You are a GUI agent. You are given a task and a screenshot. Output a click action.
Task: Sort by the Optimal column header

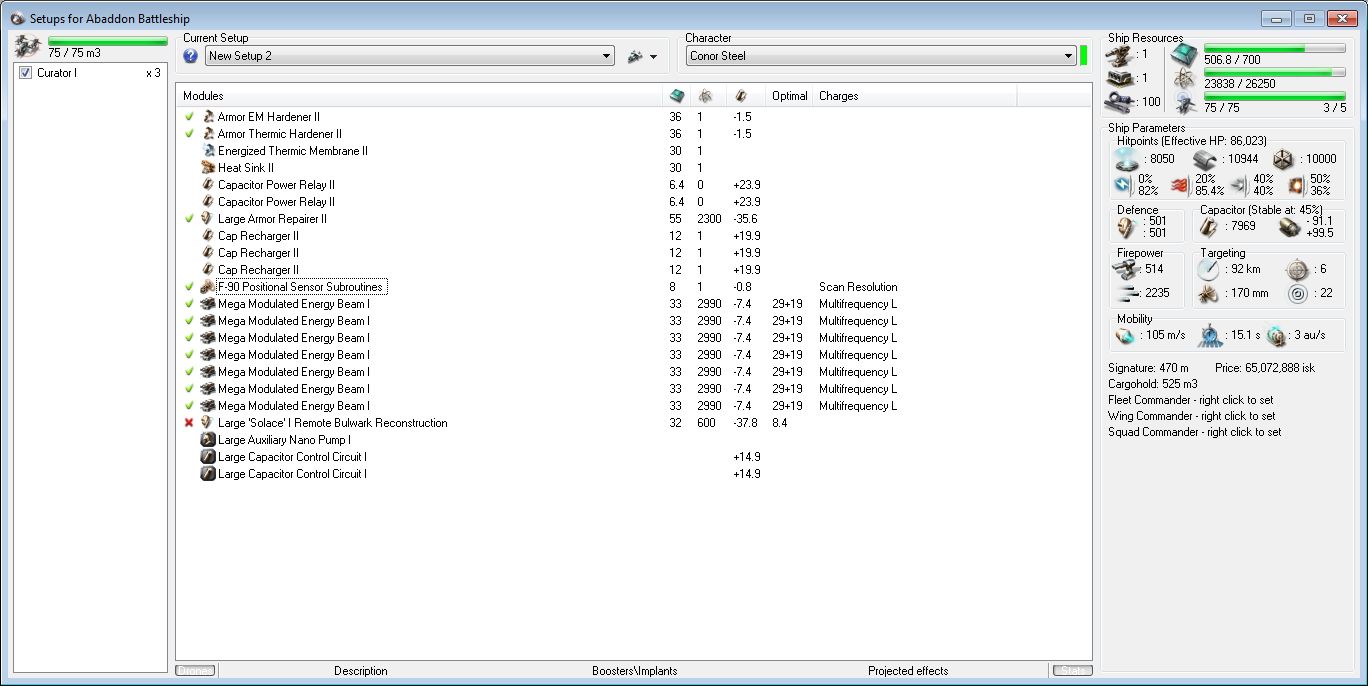[790, 96]
